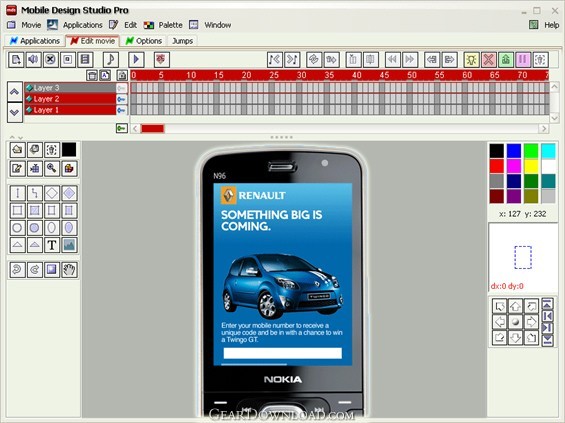Image resolution: width=565 pixels, height=423 pixels.
Task: Click the timeline scroll right arrow
Action: click(544, 129)
